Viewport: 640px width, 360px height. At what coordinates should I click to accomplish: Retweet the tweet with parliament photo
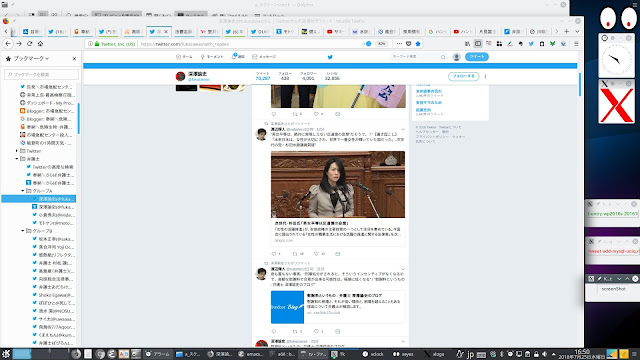(295, 254)
